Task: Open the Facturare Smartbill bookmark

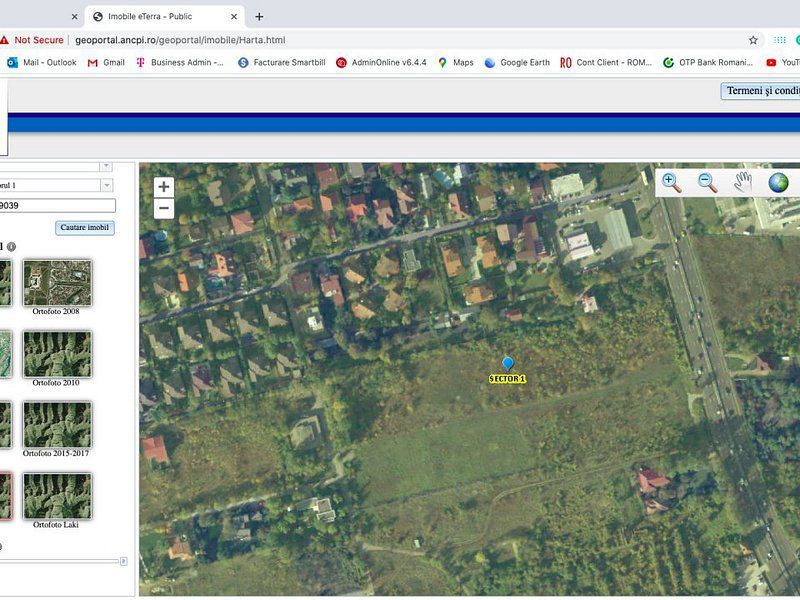Action: (242, 62)
